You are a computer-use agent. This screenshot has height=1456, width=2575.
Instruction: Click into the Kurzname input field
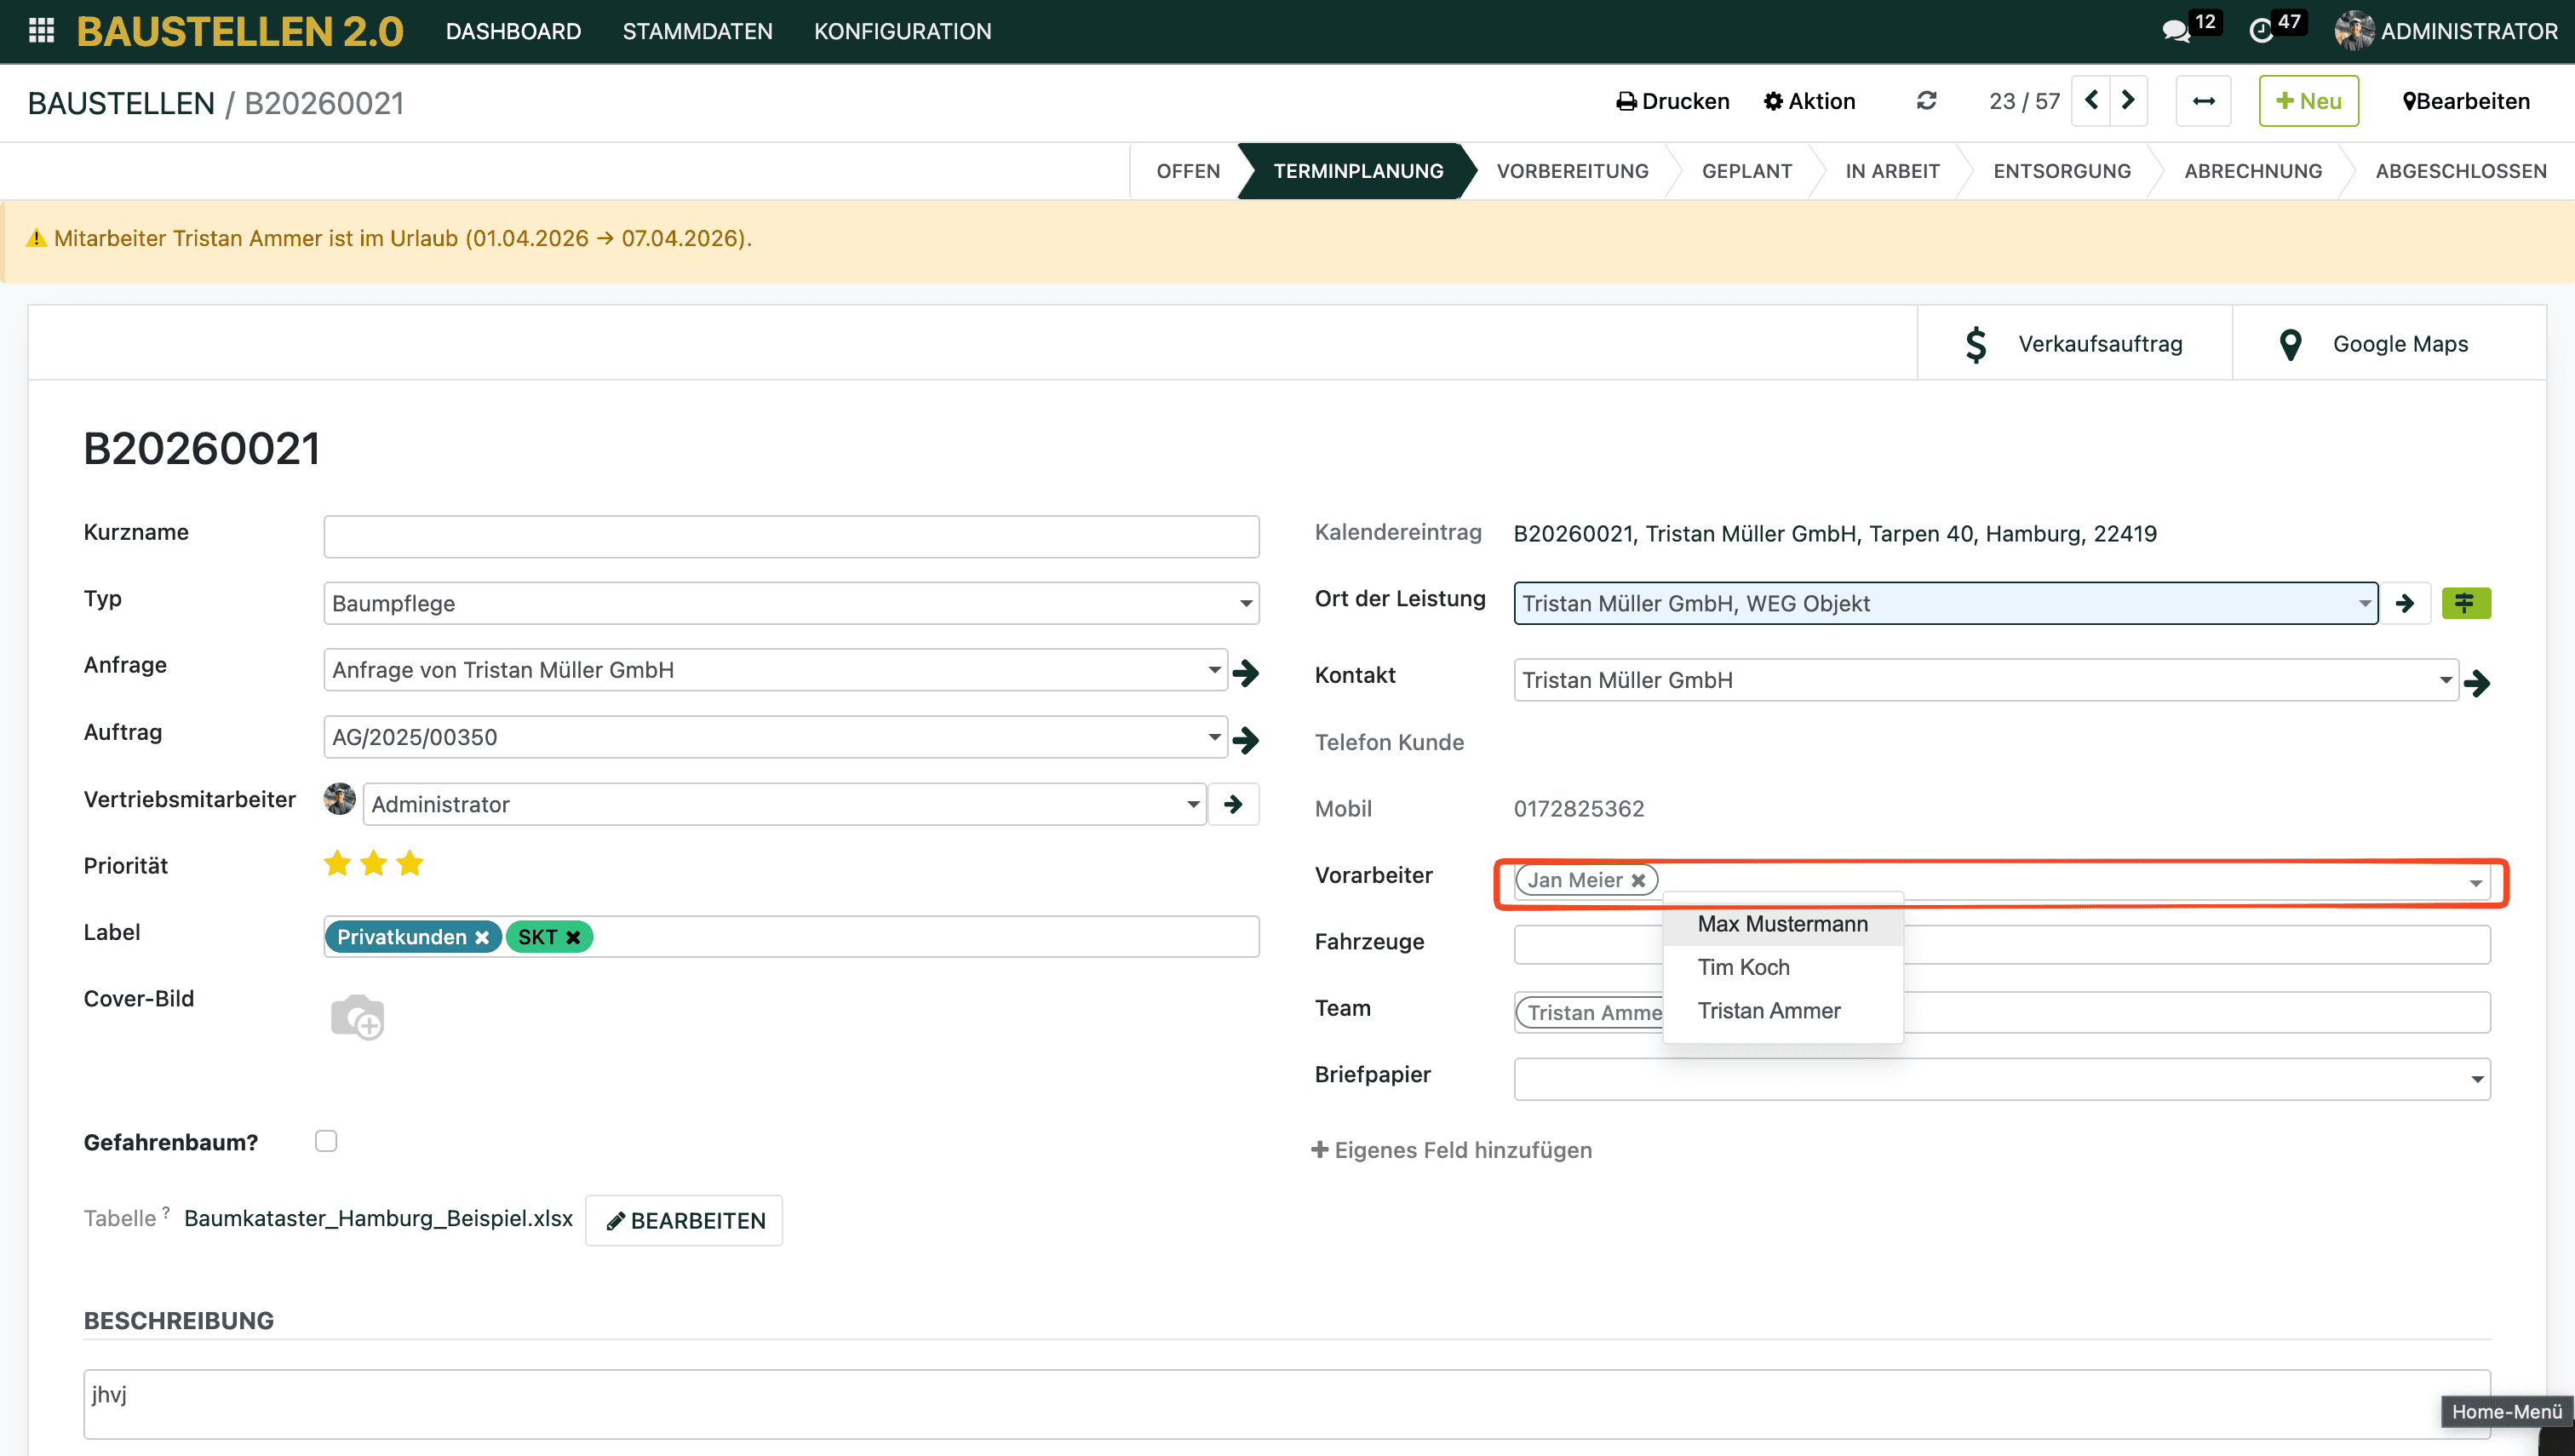[x=790, y=537]
